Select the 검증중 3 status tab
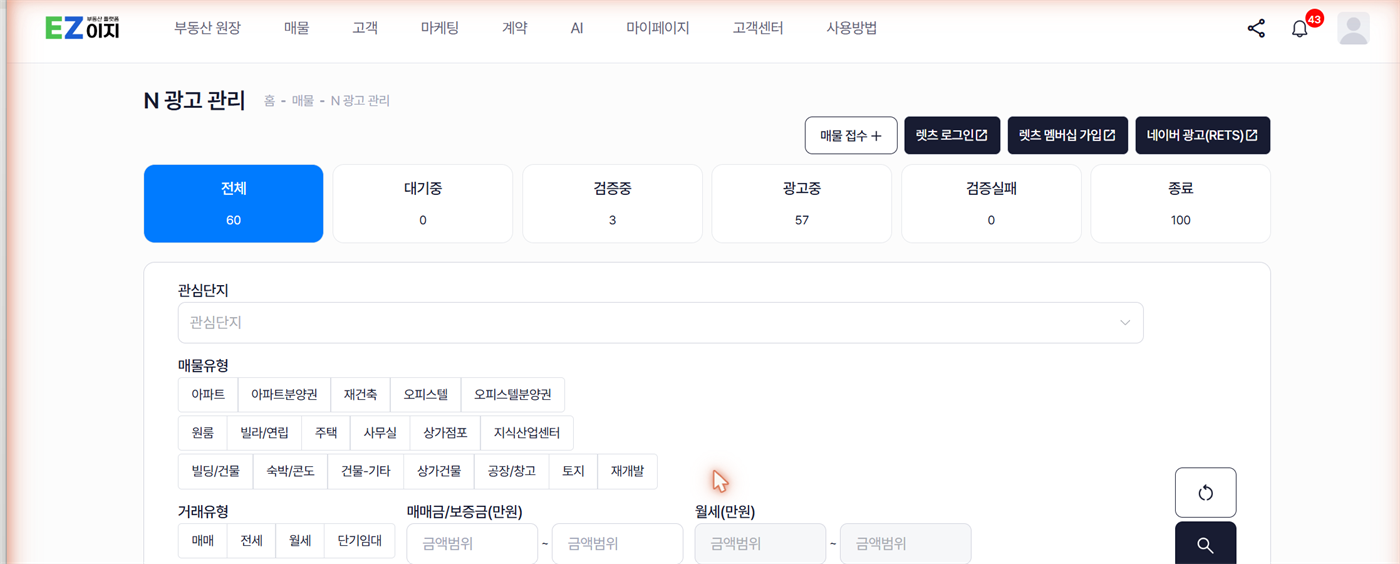This screenshot has width=1400, height=564. pos(612,203)
